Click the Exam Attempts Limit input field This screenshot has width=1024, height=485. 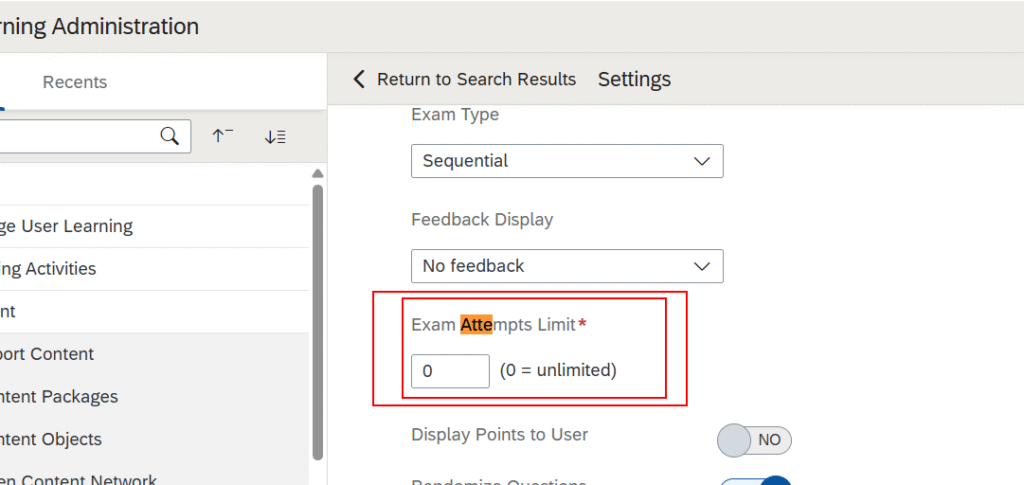coord(450,371)
